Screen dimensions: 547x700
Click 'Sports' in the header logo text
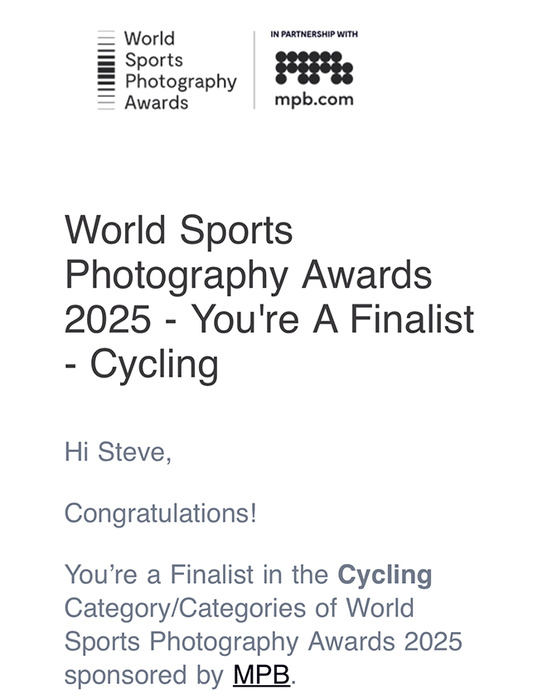click(x=154, y=61)
